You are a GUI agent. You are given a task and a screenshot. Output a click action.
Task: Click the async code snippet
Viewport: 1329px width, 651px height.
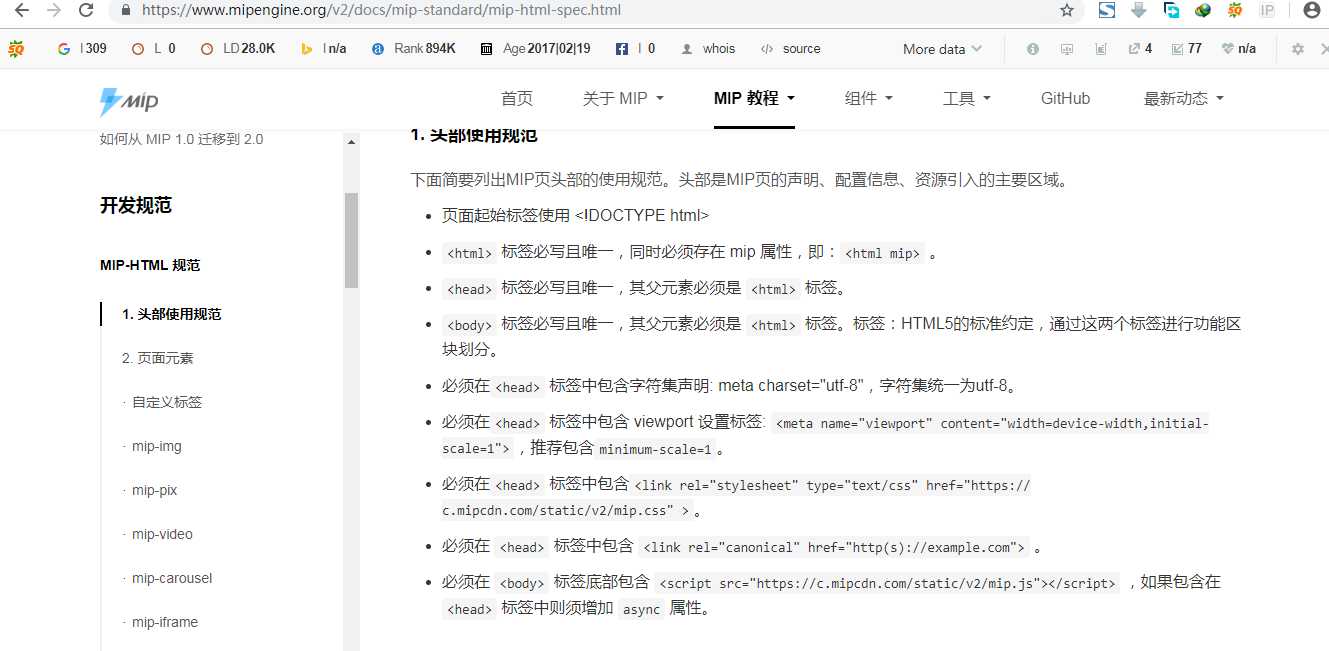click(641, 608)
